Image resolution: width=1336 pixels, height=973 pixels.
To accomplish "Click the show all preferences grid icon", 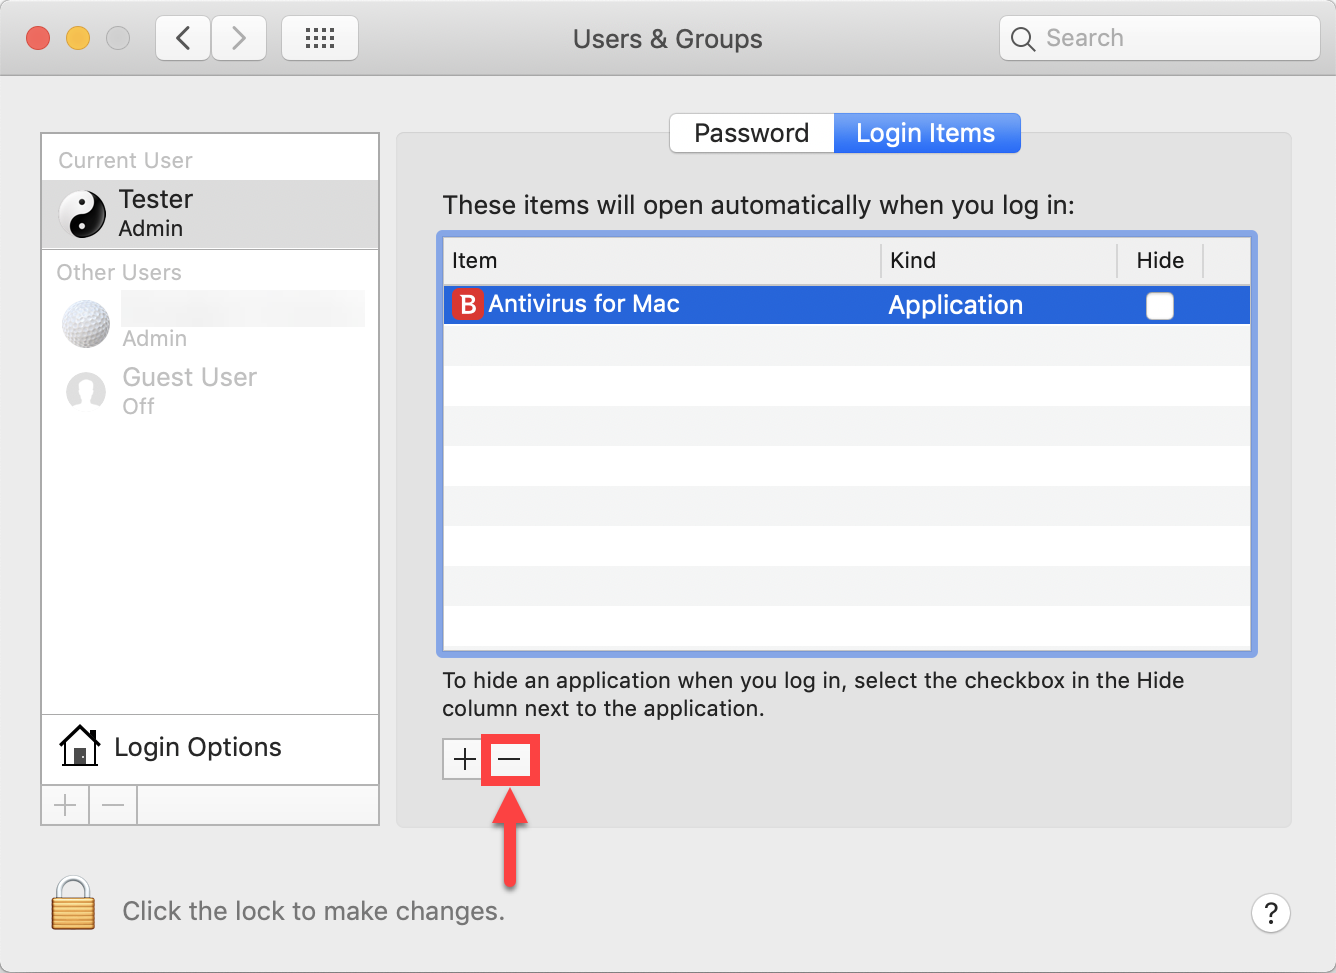I will point(319,37).
